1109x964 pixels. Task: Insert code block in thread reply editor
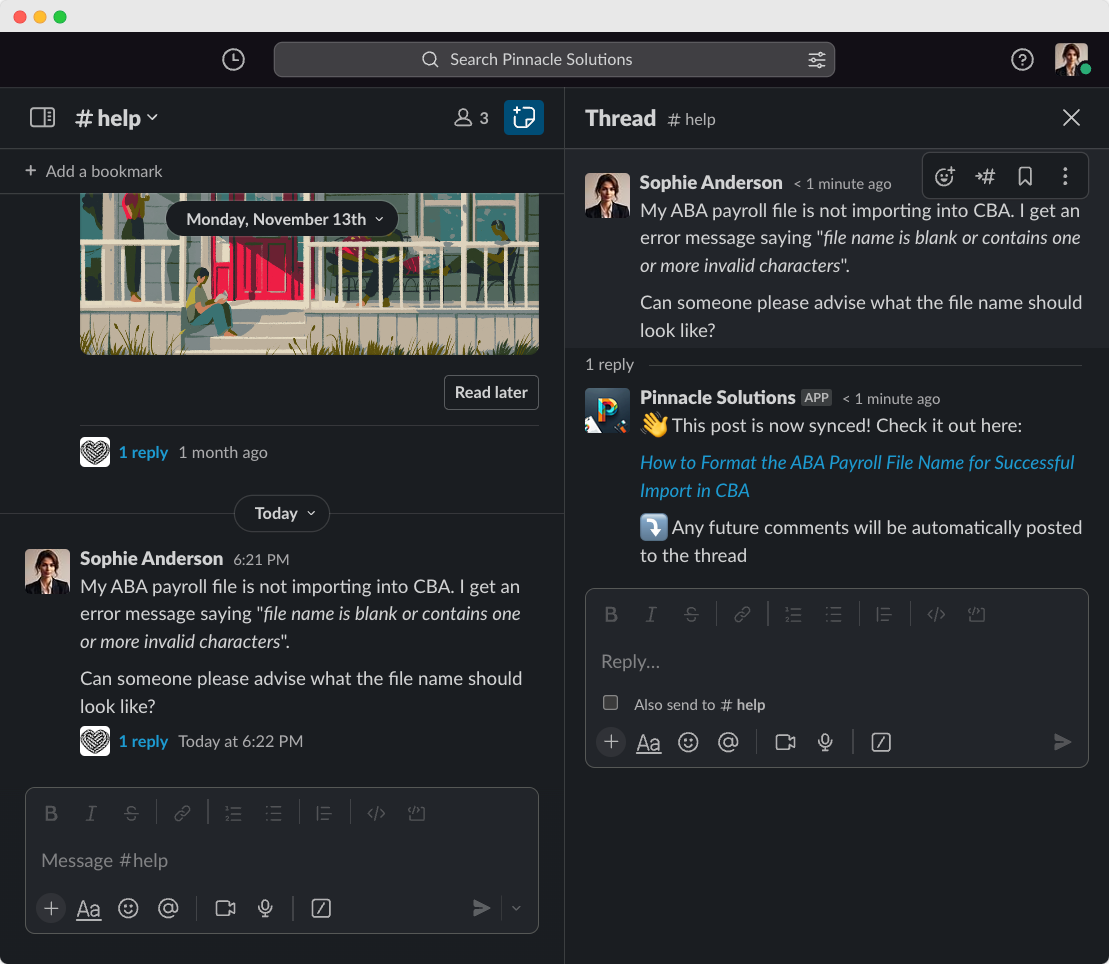click(x=976, y=615)
